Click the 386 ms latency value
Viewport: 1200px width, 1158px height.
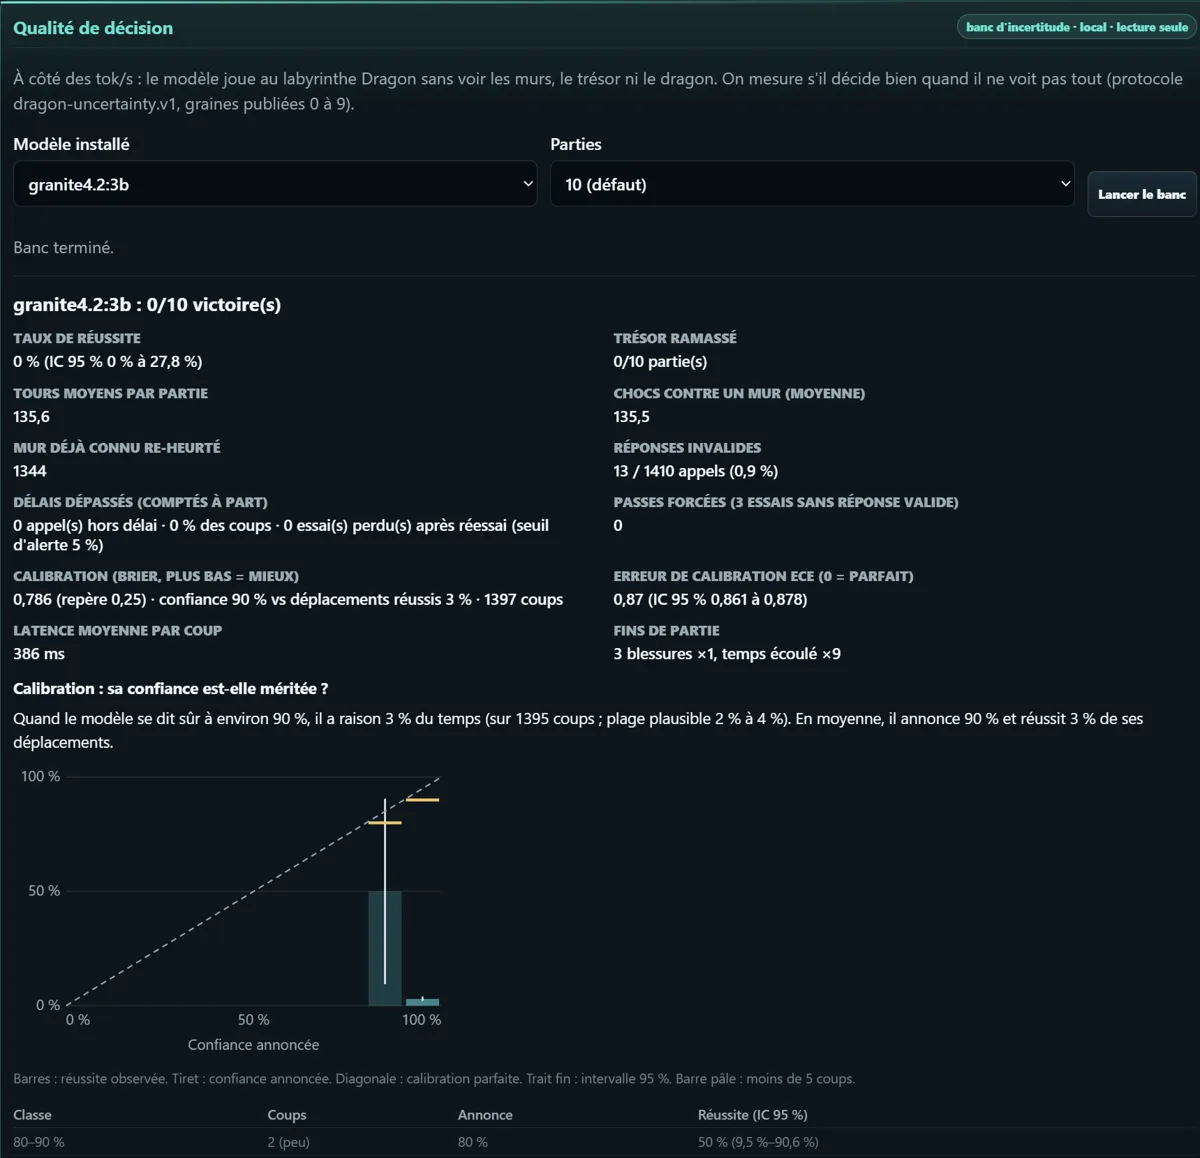click(39, 654)
